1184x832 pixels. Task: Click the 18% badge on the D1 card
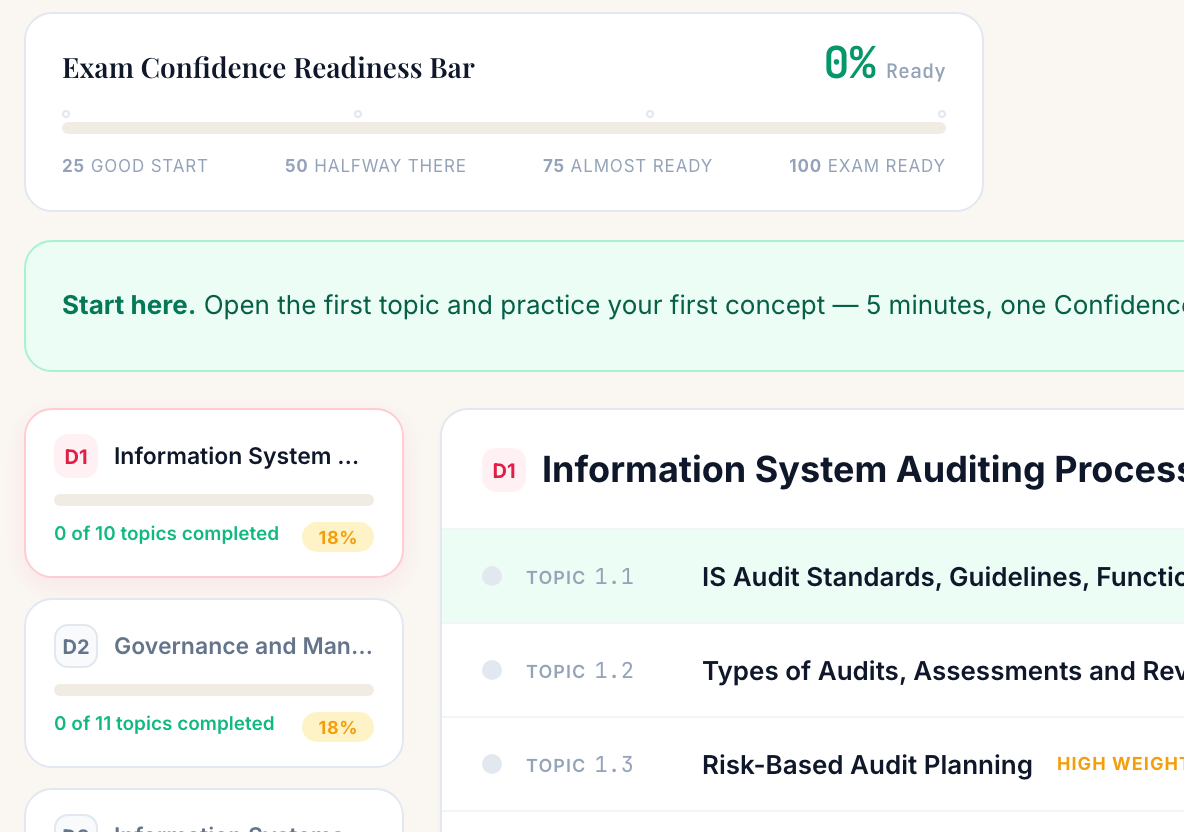[338, 538]
